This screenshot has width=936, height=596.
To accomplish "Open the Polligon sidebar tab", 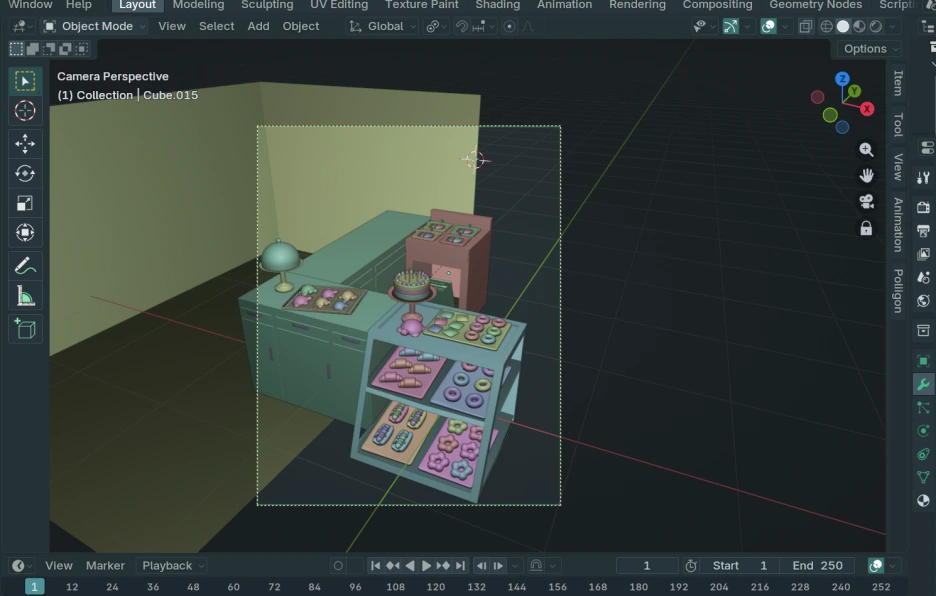I will coord(898,291).
